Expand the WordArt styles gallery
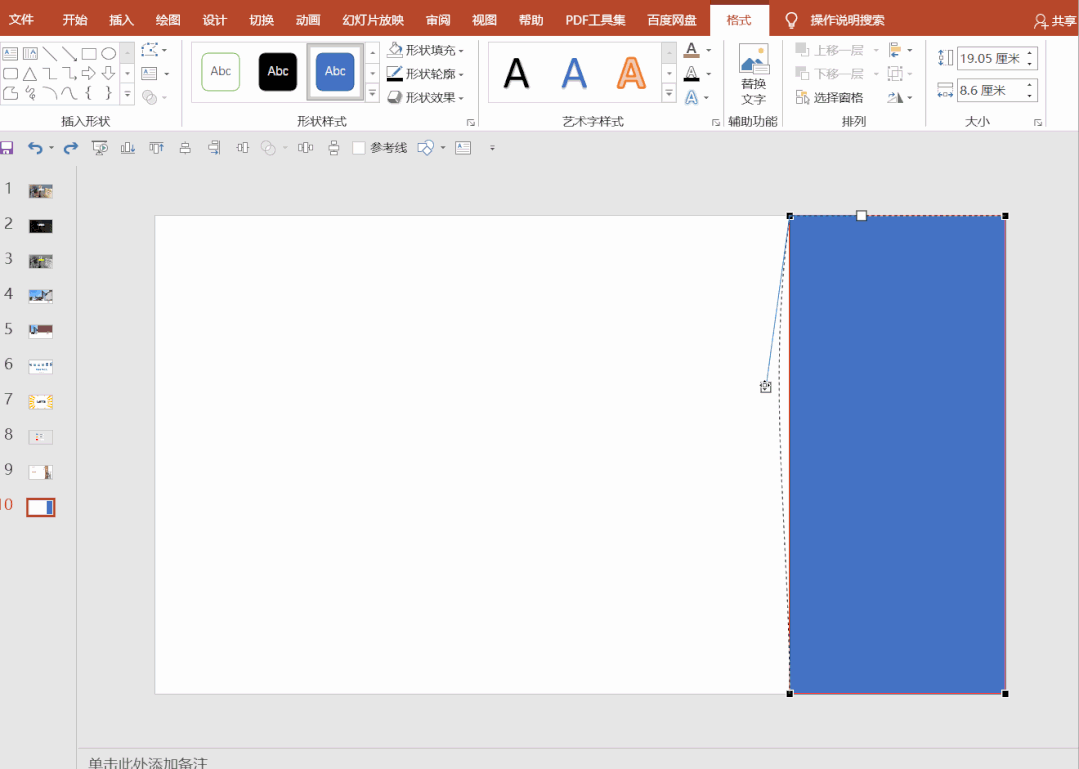The image size is (1079, 769). click(x=669, y=94)
